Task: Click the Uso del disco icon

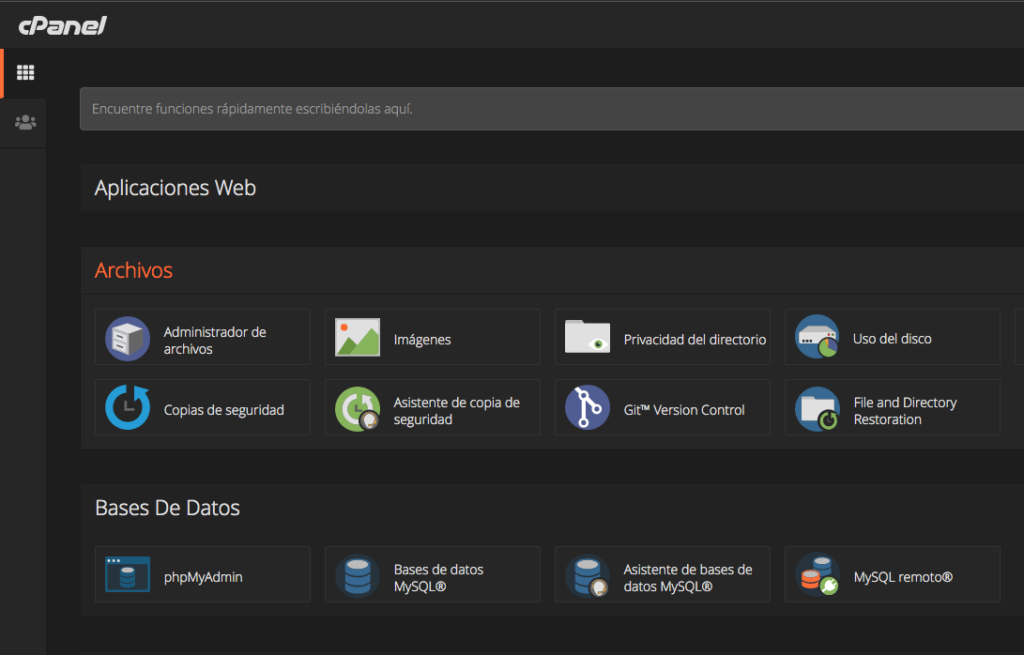Action: coord(817,337)
